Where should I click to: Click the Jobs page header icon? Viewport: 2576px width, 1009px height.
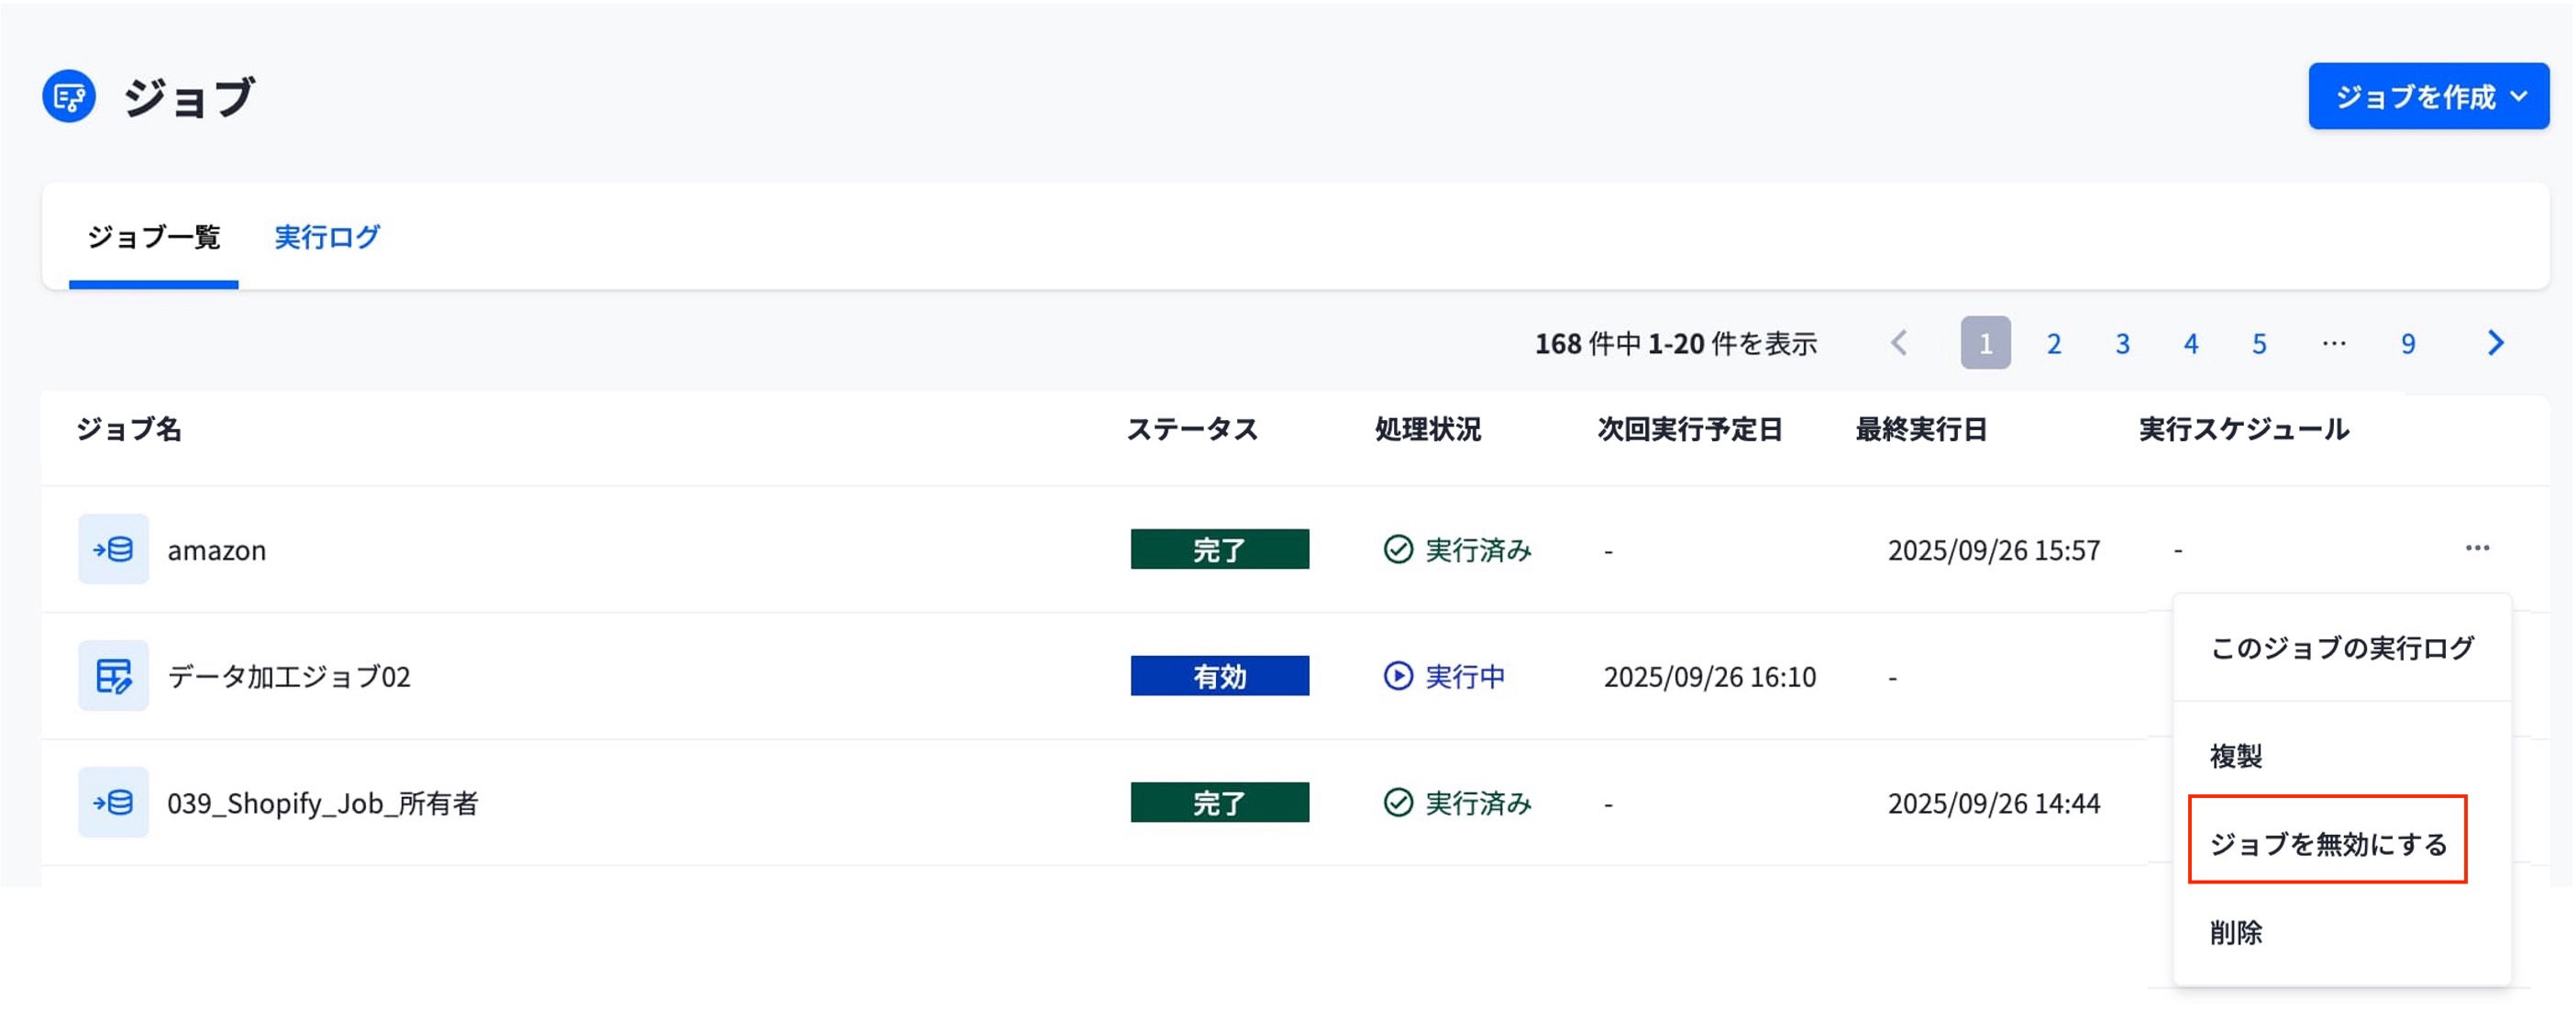(x=69, y=97)
